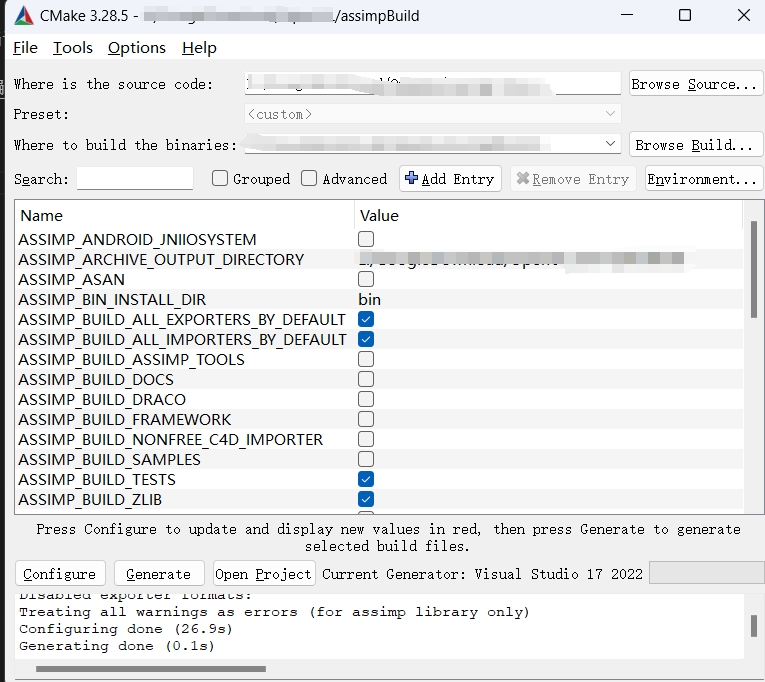Click the plus icon on Add Entry

point(410,179)
